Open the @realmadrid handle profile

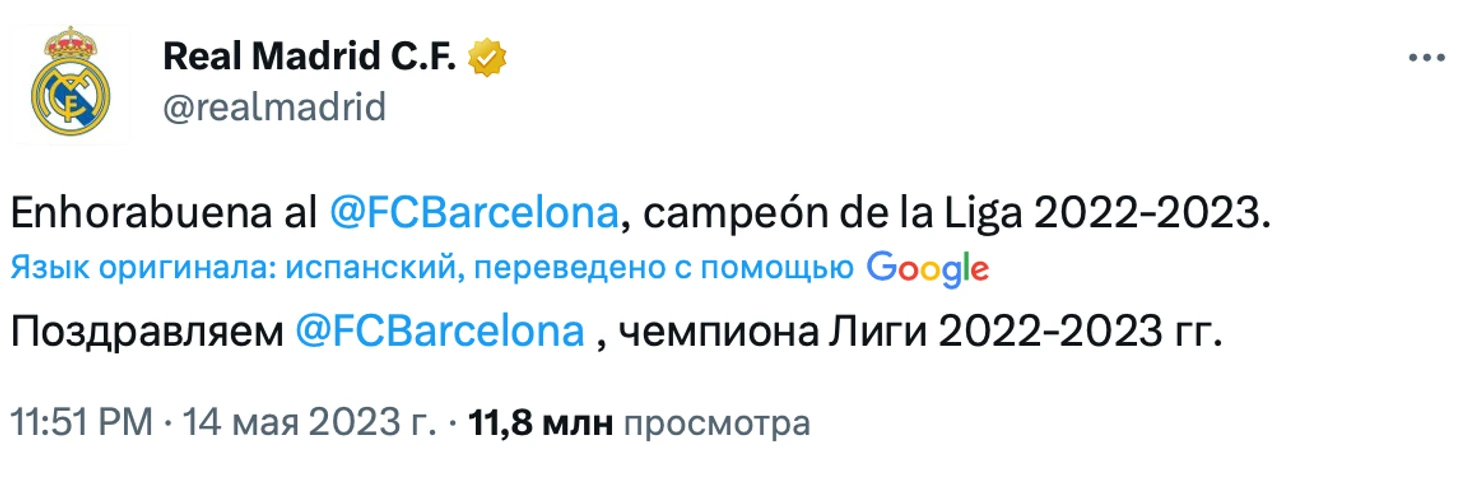pyautogui.click(x=274, y=106)
